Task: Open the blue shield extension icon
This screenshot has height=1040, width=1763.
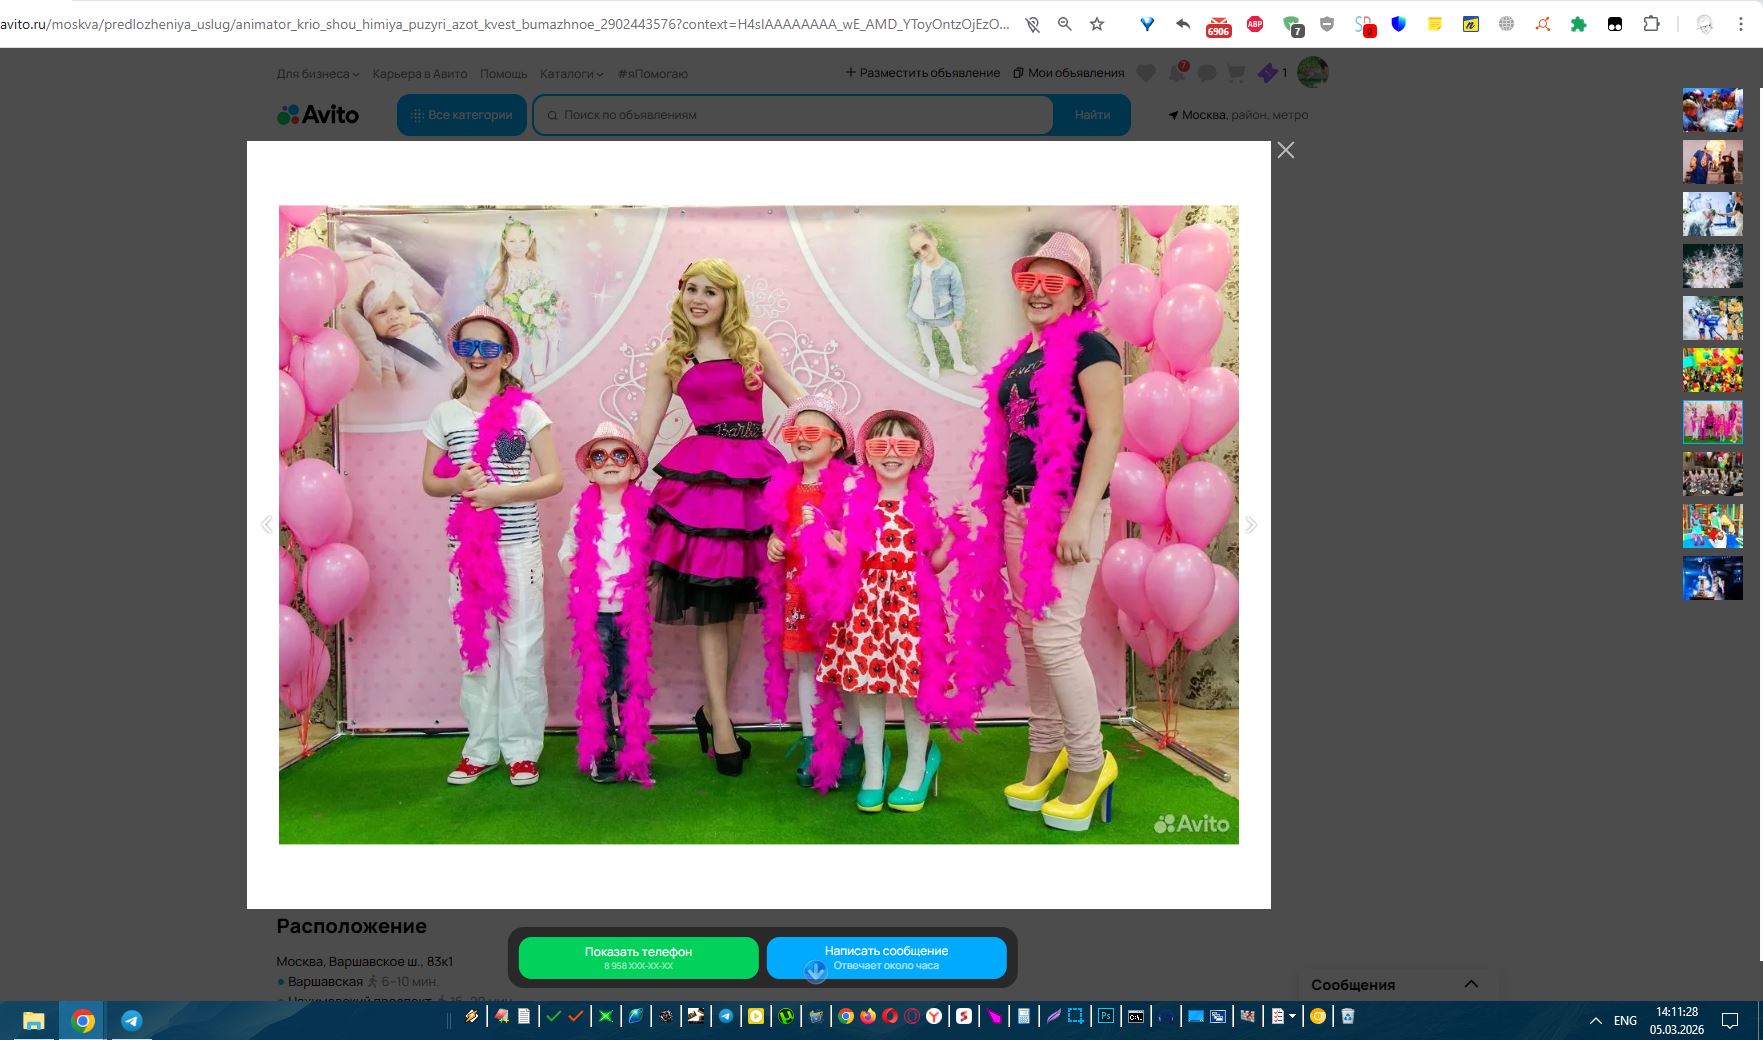Action: coord(1398,24)
